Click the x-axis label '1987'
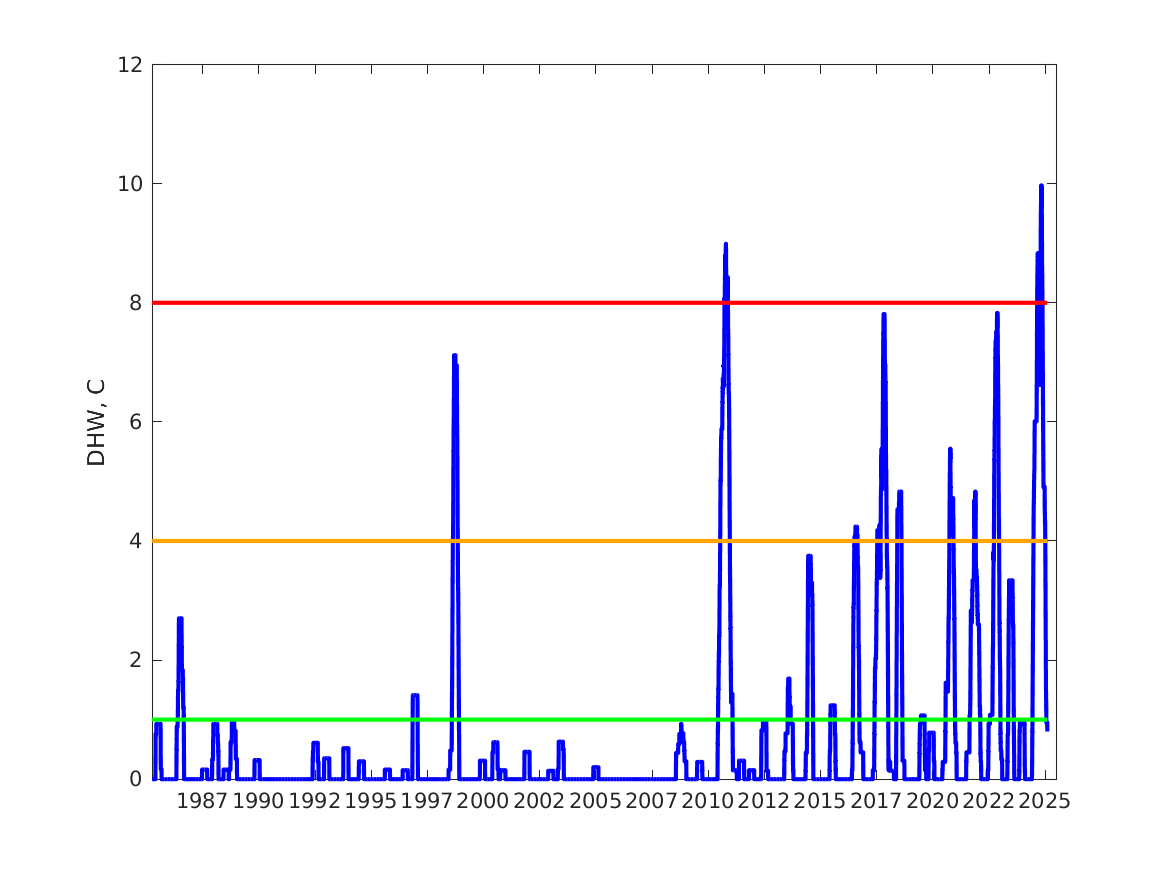 (x=202, y=801)
